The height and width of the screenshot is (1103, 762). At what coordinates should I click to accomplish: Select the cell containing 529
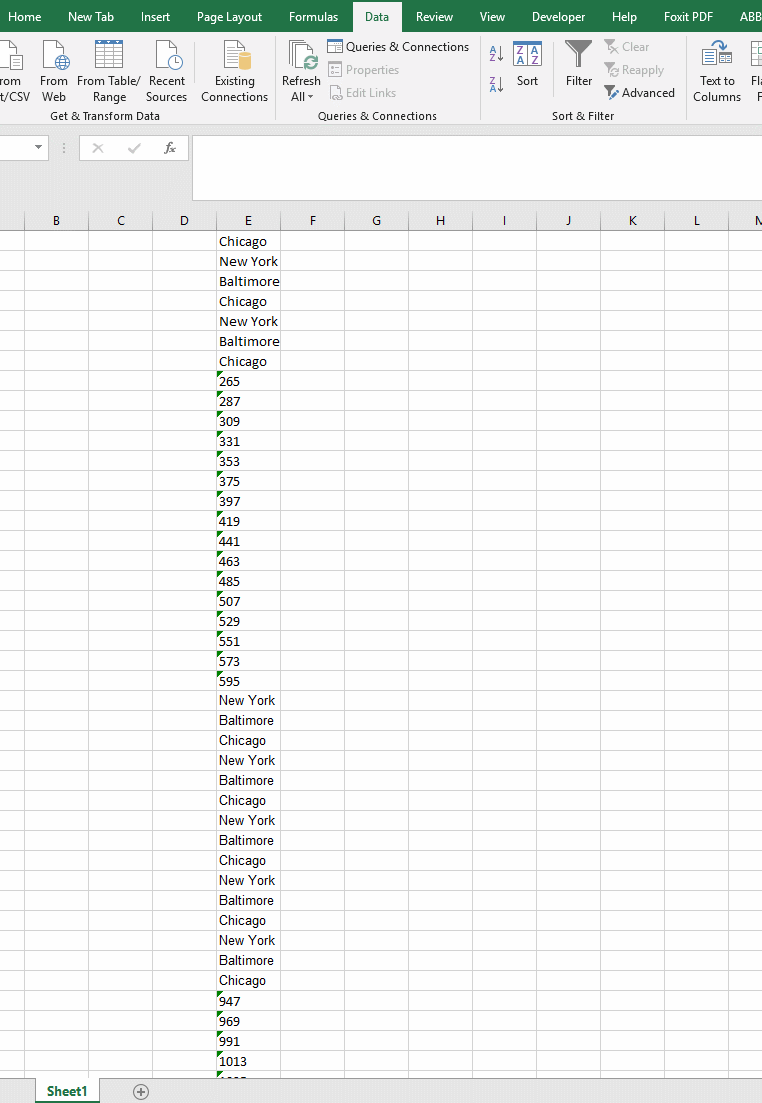coord(248,621)
